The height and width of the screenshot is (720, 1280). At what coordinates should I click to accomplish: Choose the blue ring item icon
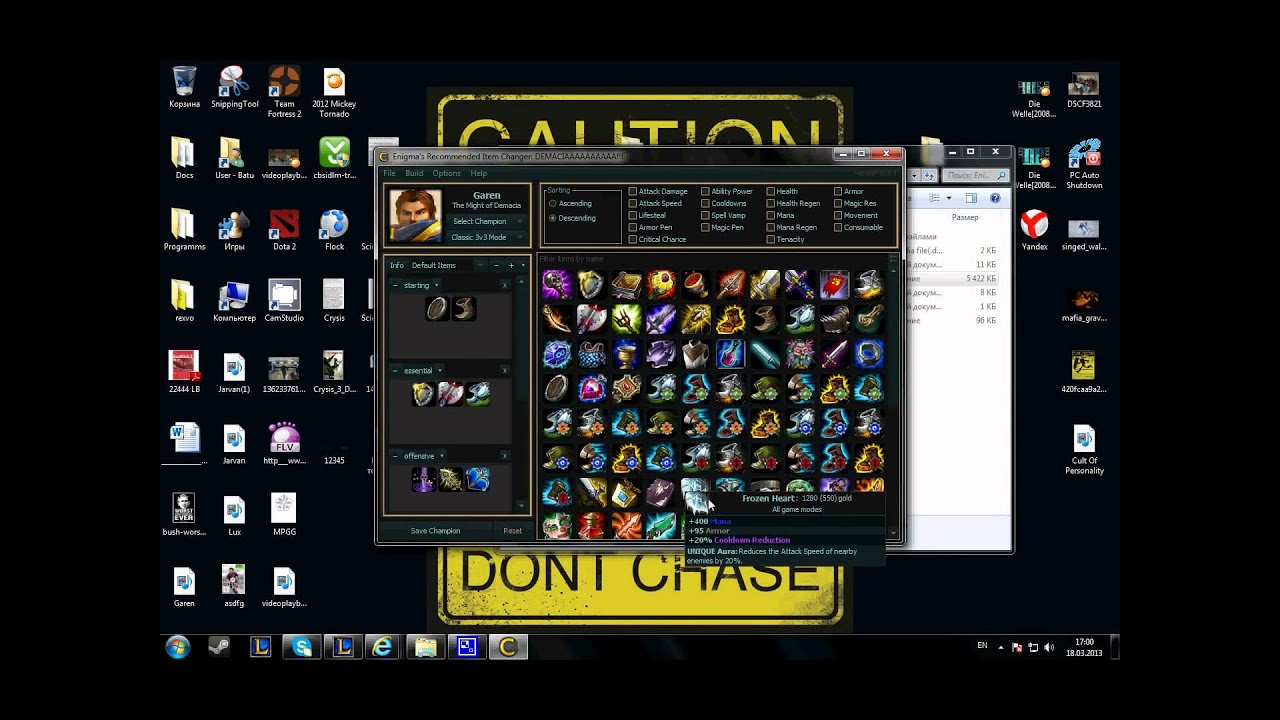click(869, 354)
